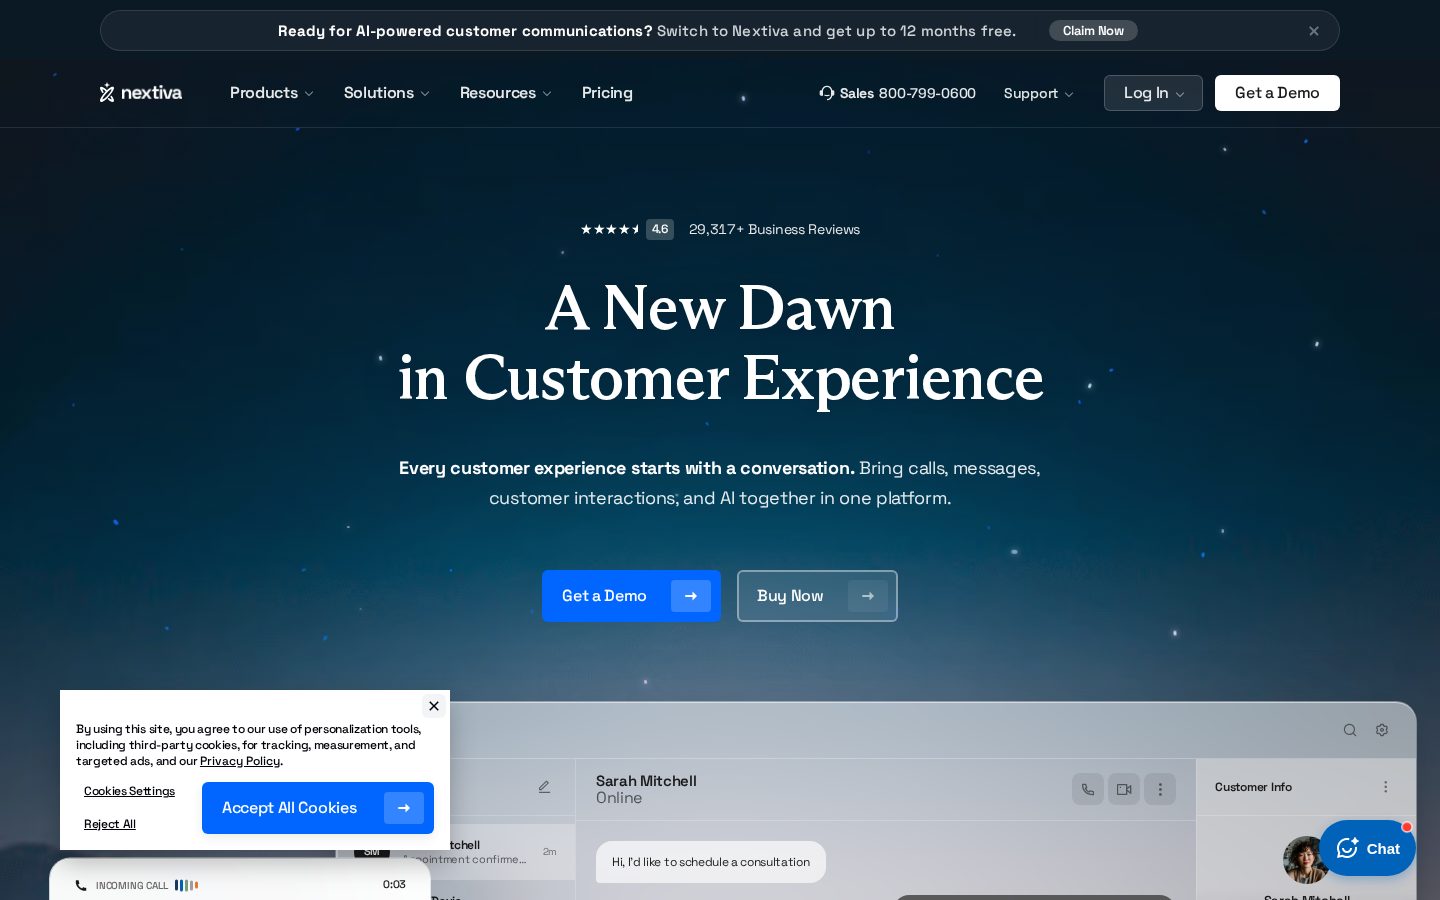This screenshot has height=900, width=1440.
Task: Open Customer Info options menu
Action: [1386, 787]
